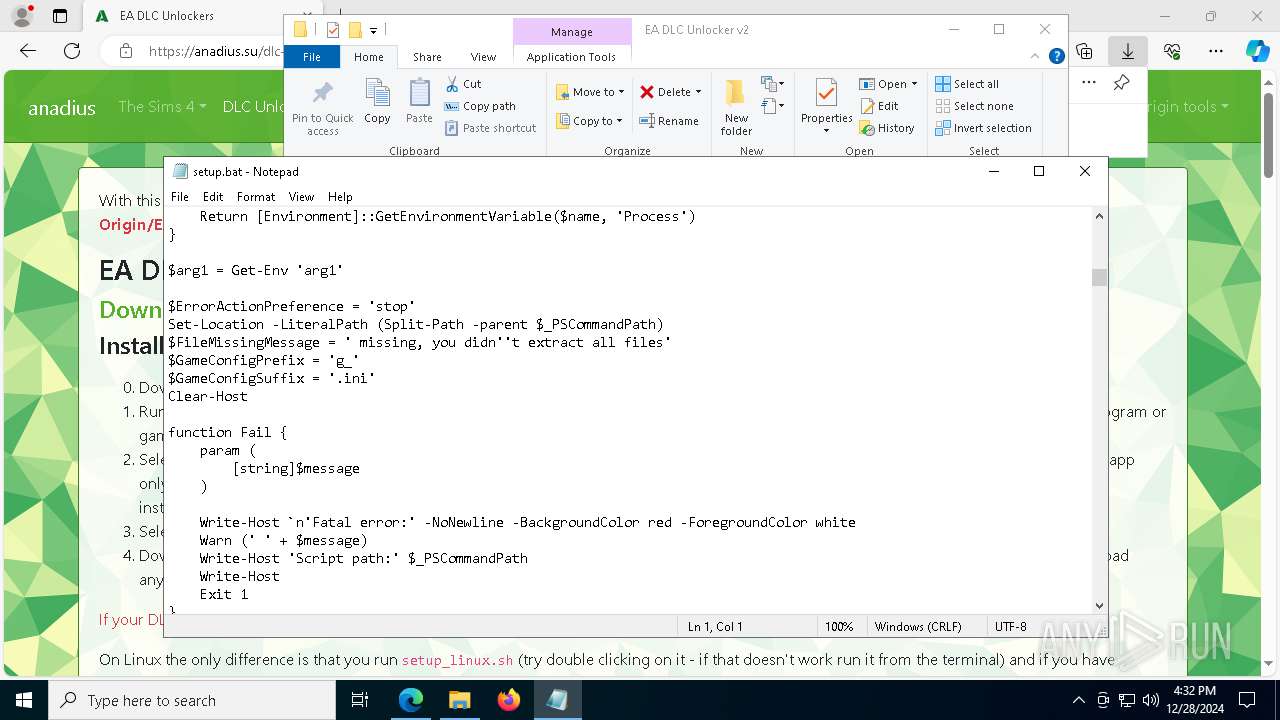Image resolution: width=1280 pixels, height=720 pixels.
Task: Click Select all in ribbon
Action: pyautogui.click(x=967, y=84)
